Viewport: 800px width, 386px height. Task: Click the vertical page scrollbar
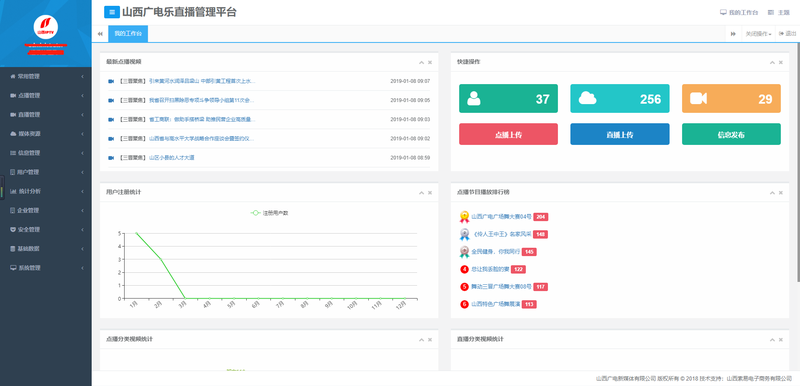point(798,163)
